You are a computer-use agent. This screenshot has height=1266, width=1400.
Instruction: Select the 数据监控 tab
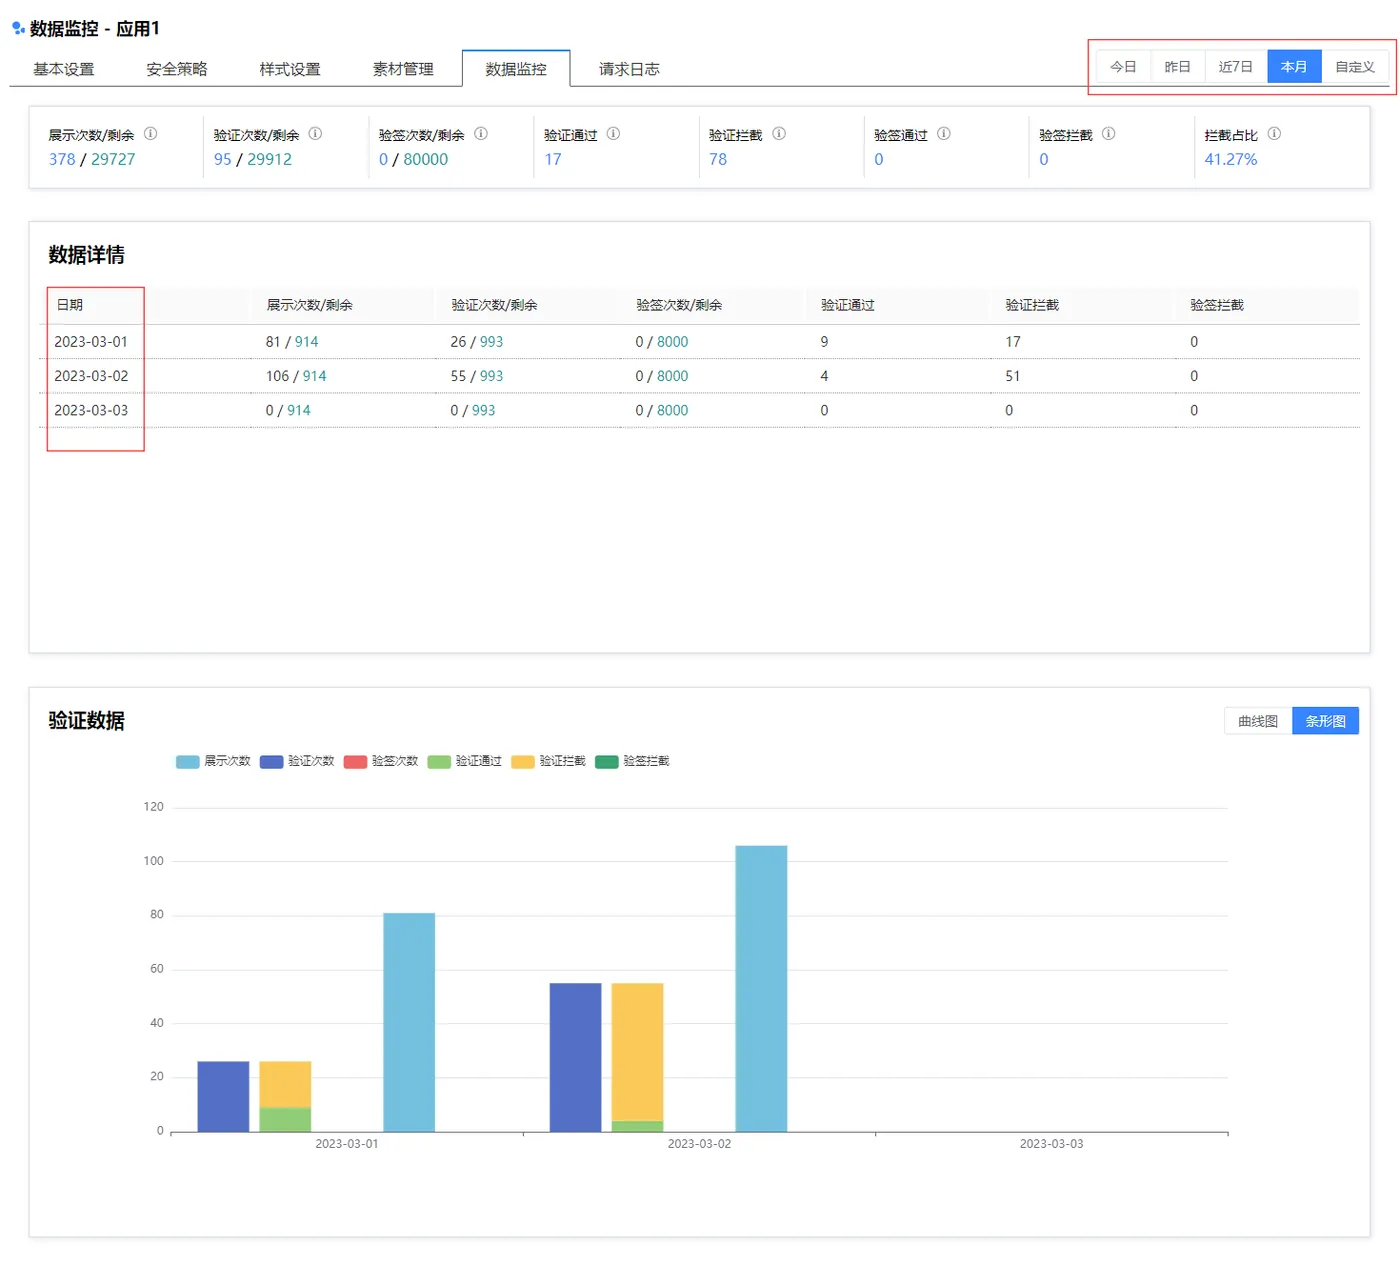pyautogui.click(x=516, y=69)
